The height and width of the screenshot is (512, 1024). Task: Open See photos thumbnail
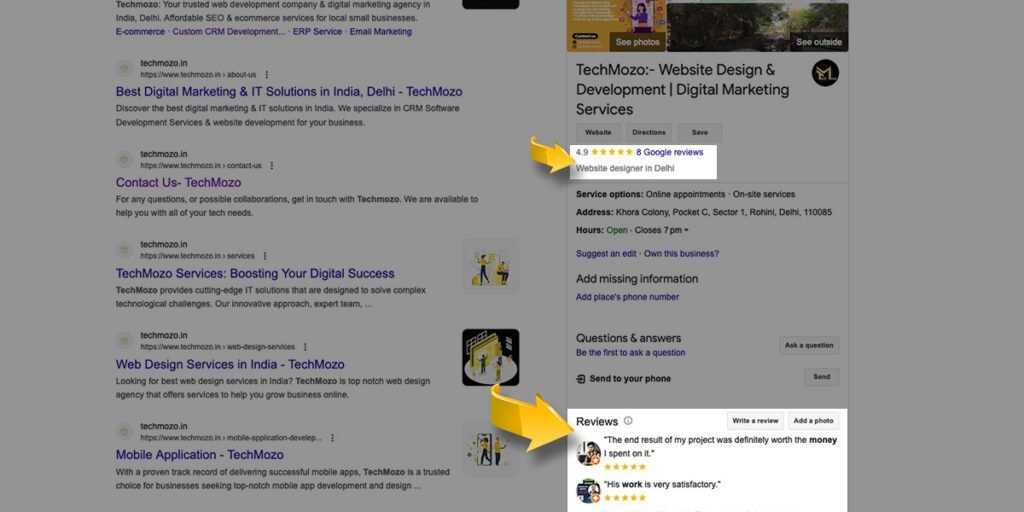click(616, 25)
